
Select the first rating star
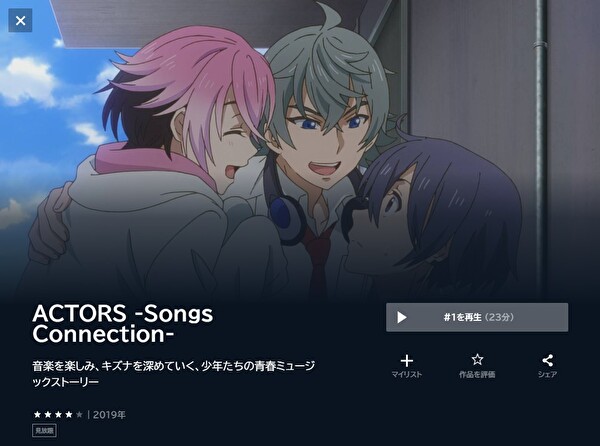click(38, 414)
